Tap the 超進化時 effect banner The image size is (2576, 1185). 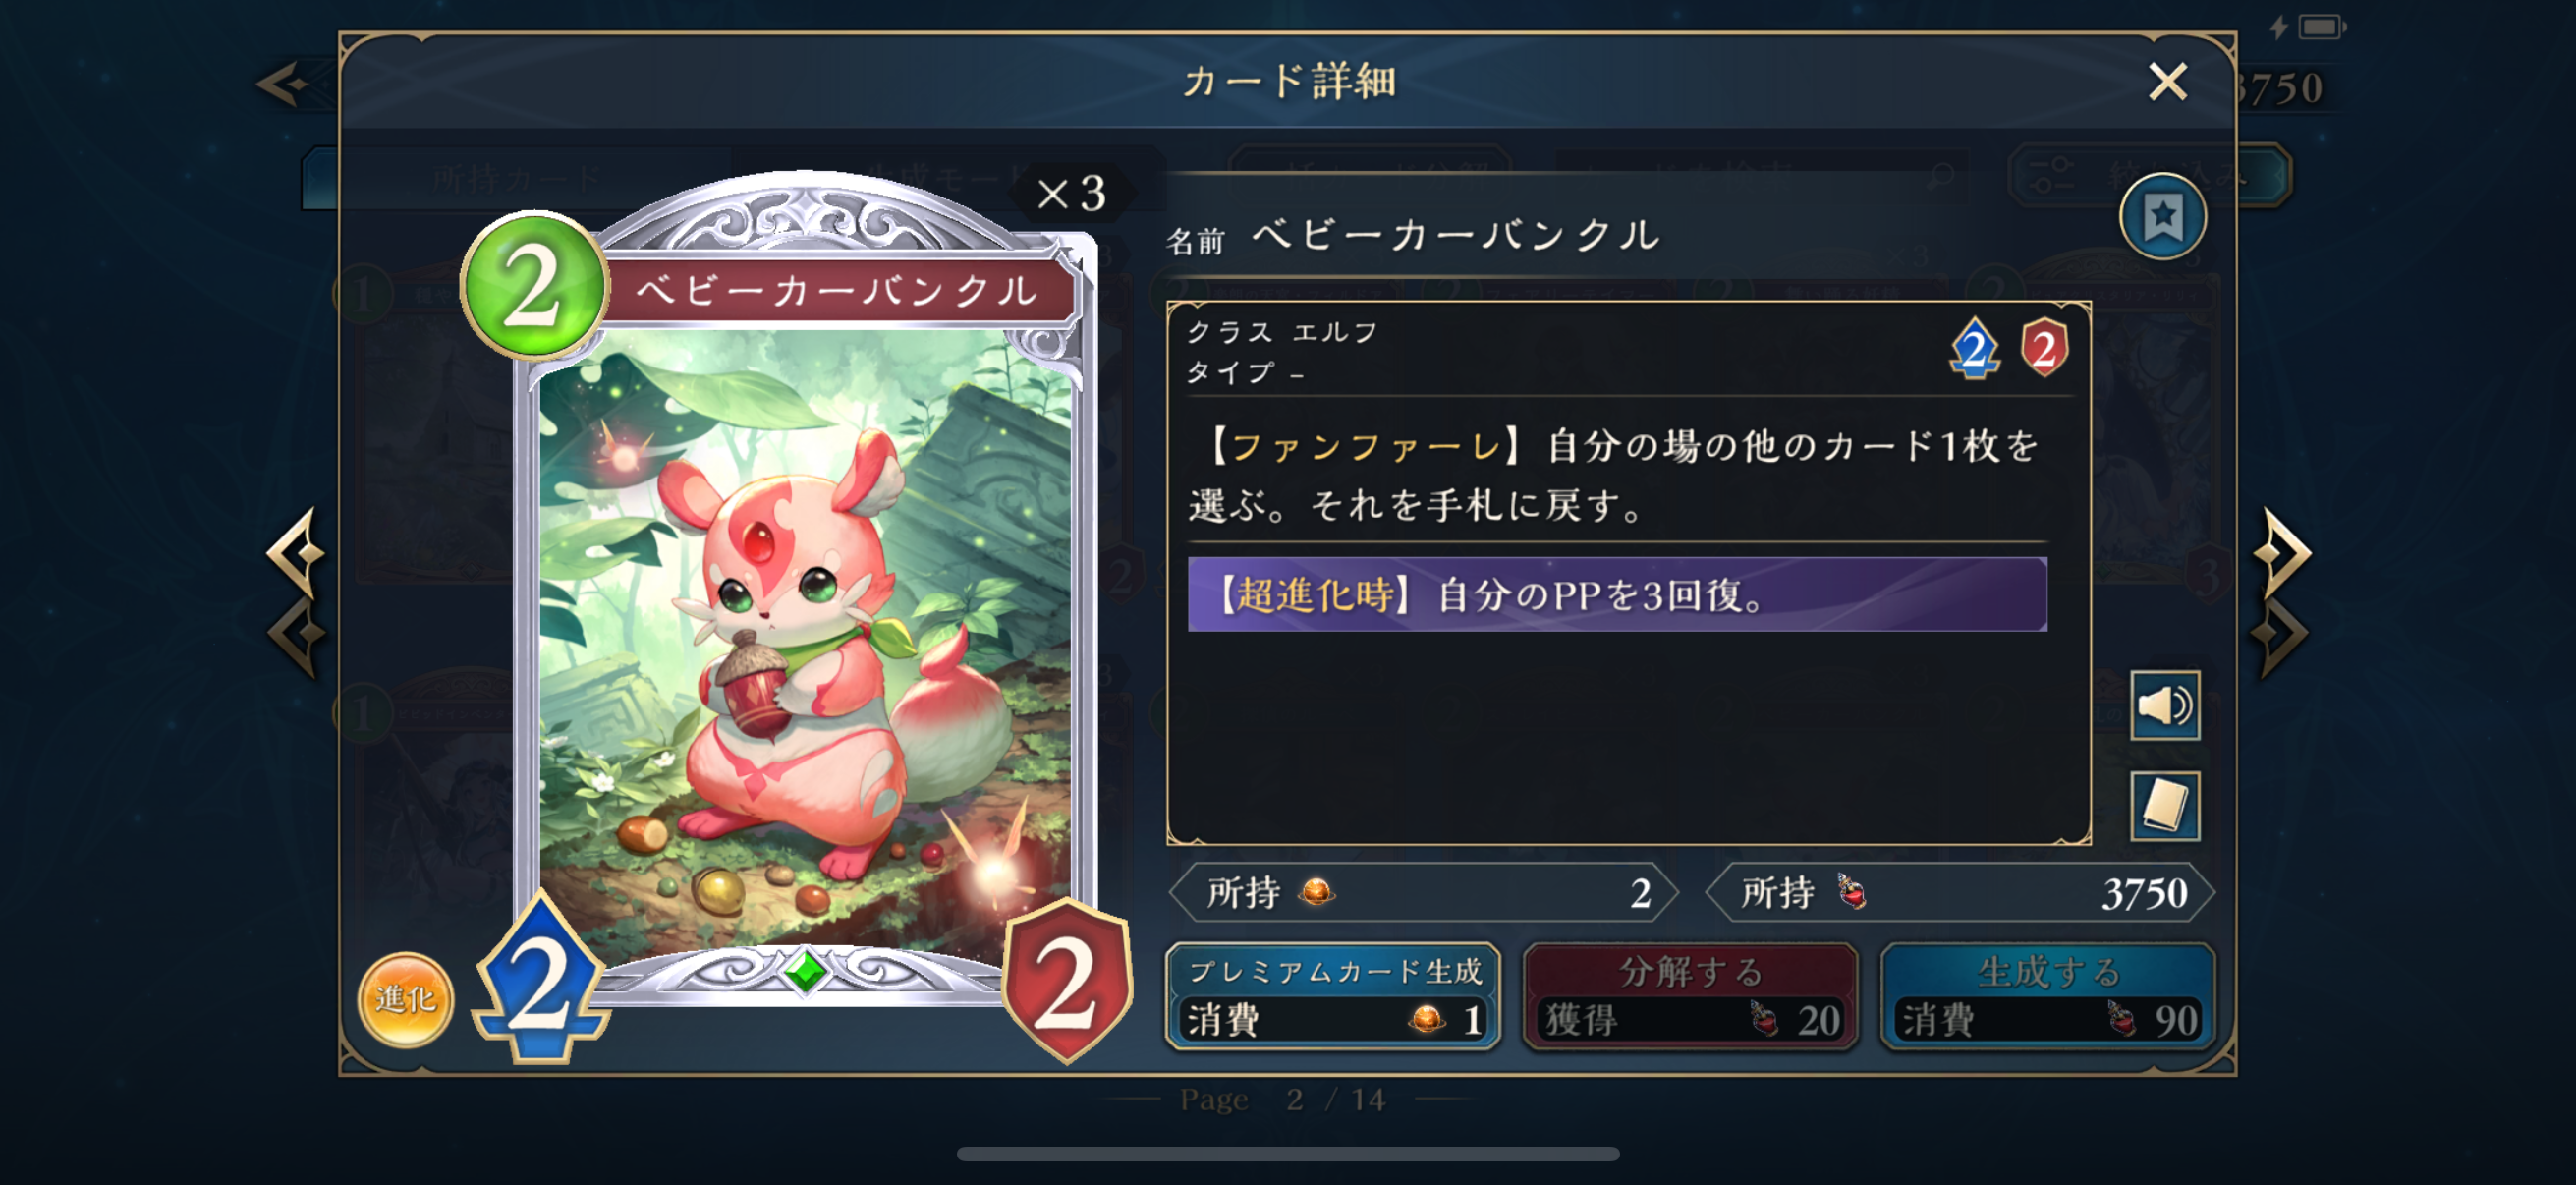tap(1617, 594)
